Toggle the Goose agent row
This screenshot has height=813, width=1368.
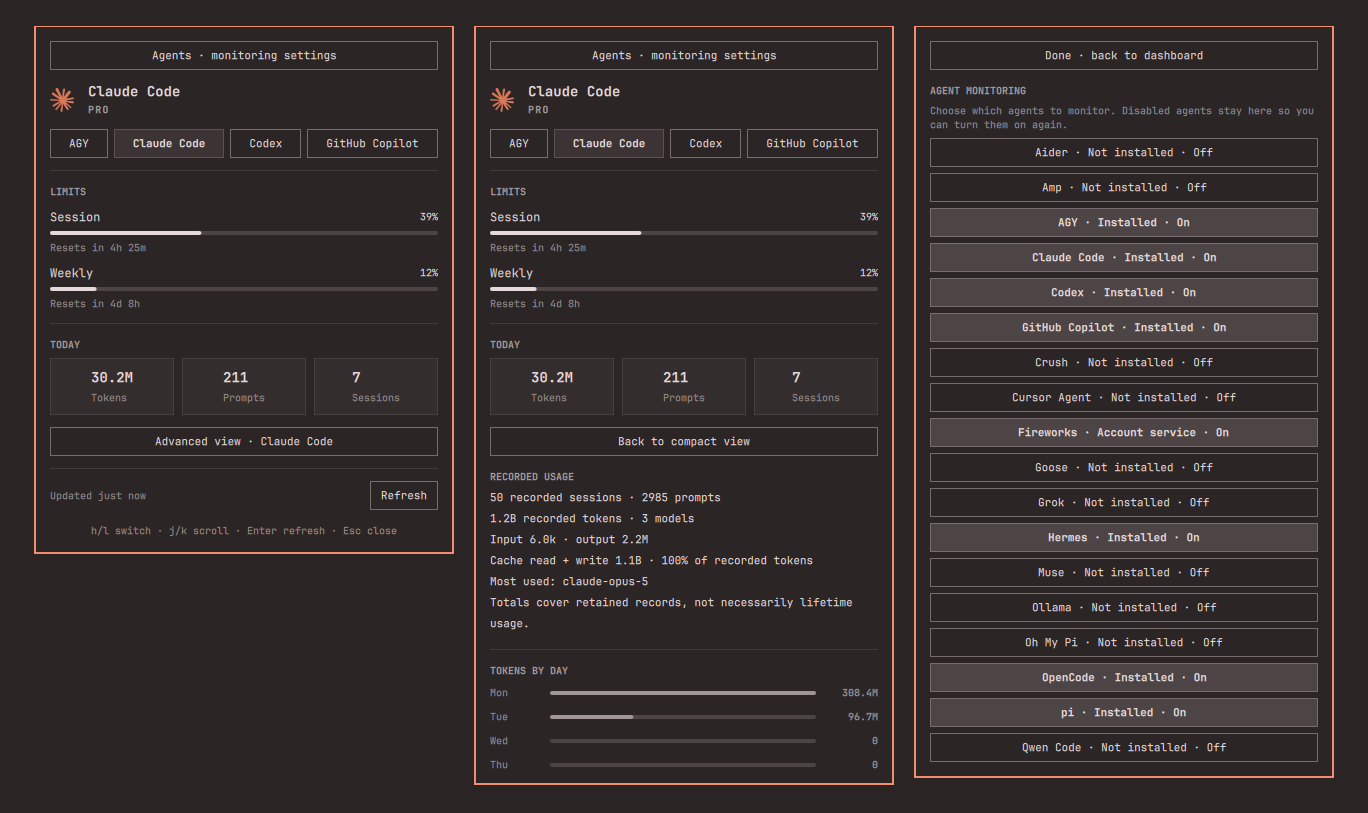pos(1124,468)
